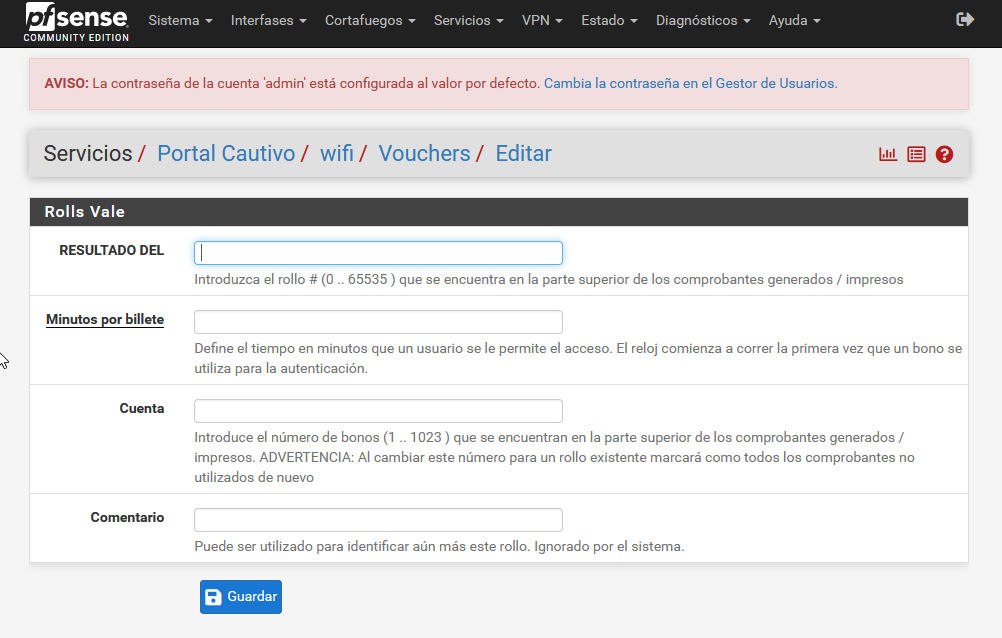Open the status bar-chart icon
The width and height of the screenshot is (1002, 638).
click(888, 154)
